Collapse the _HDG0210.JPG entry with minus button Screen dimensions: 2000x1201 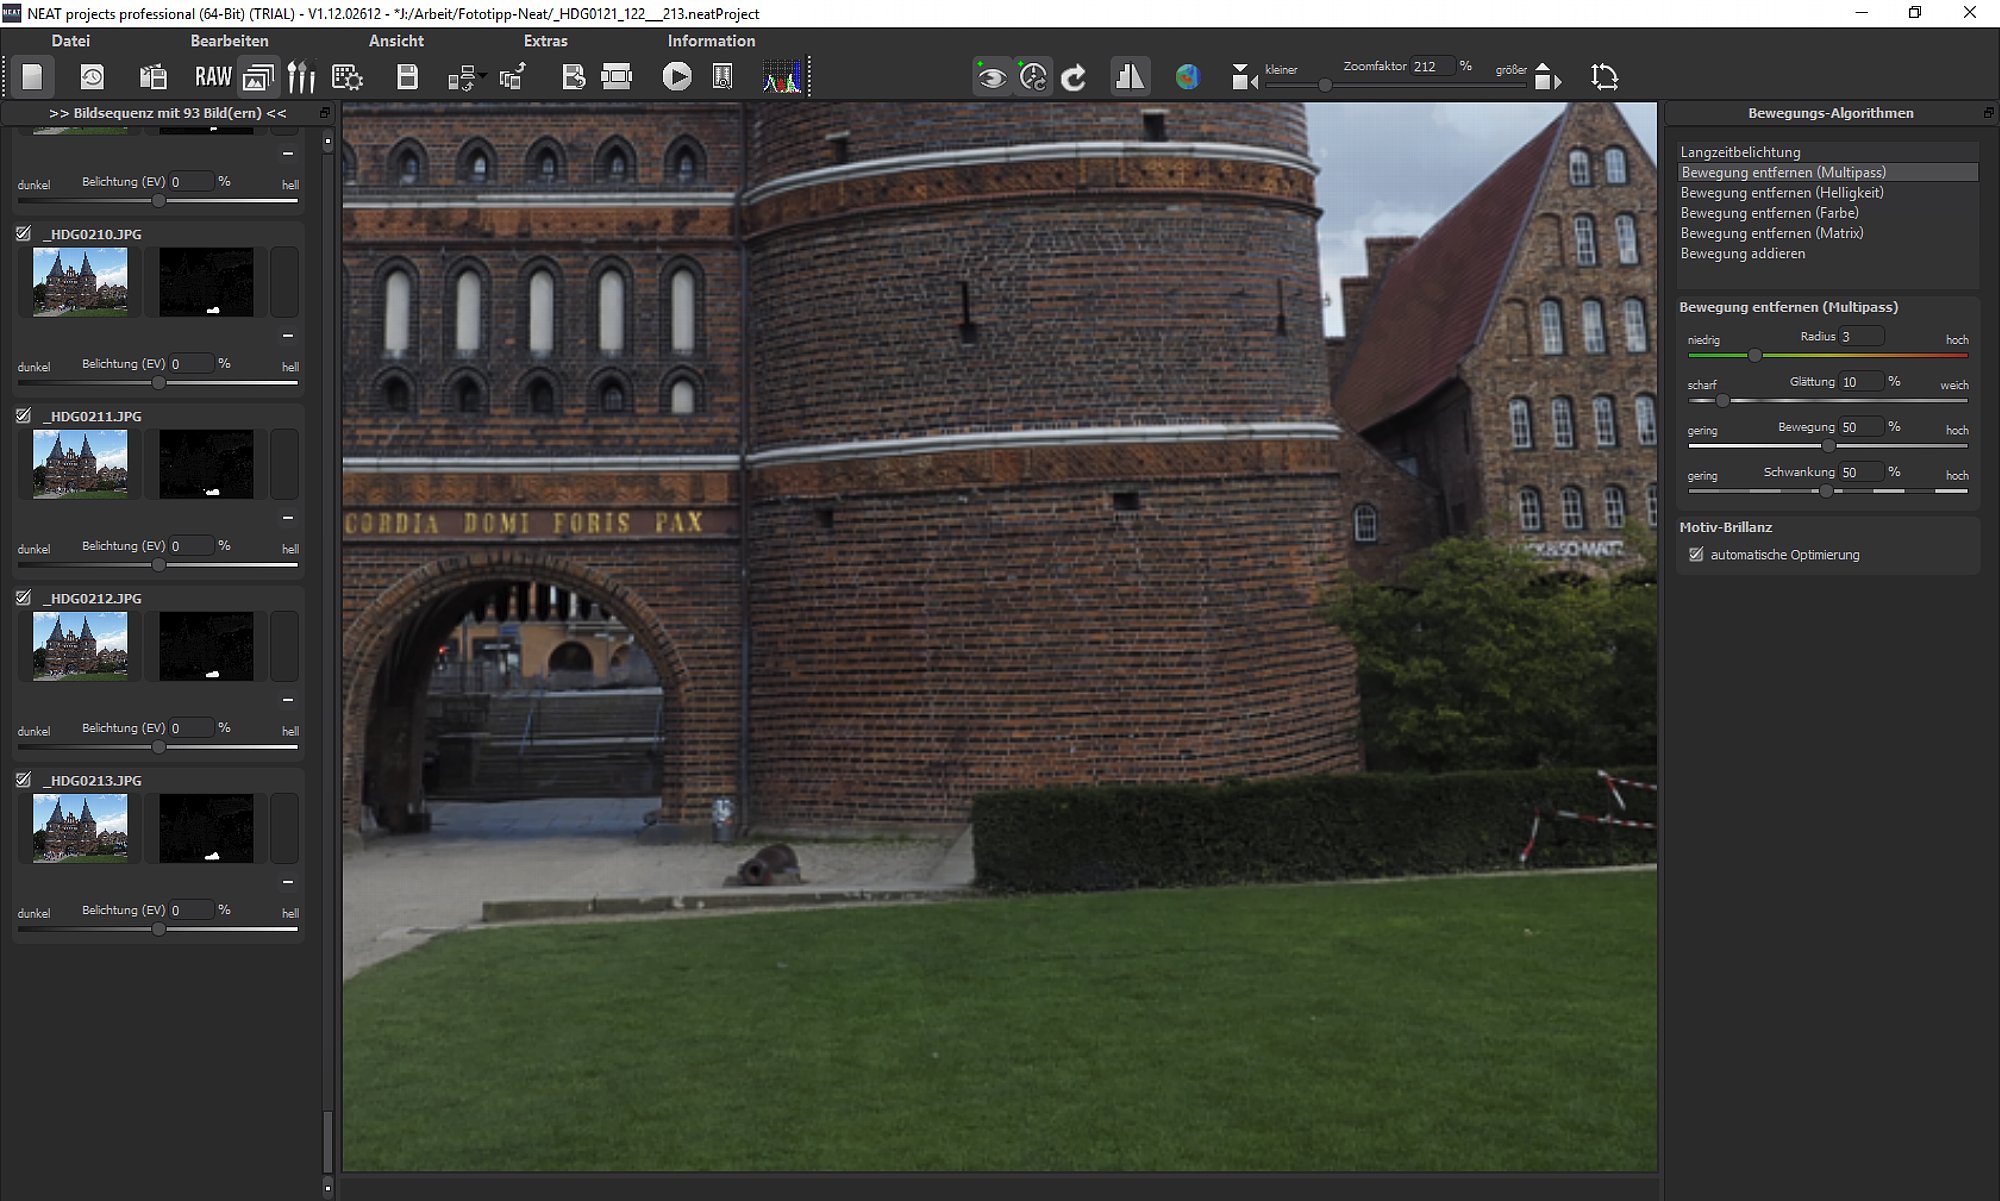click(288, 336)
